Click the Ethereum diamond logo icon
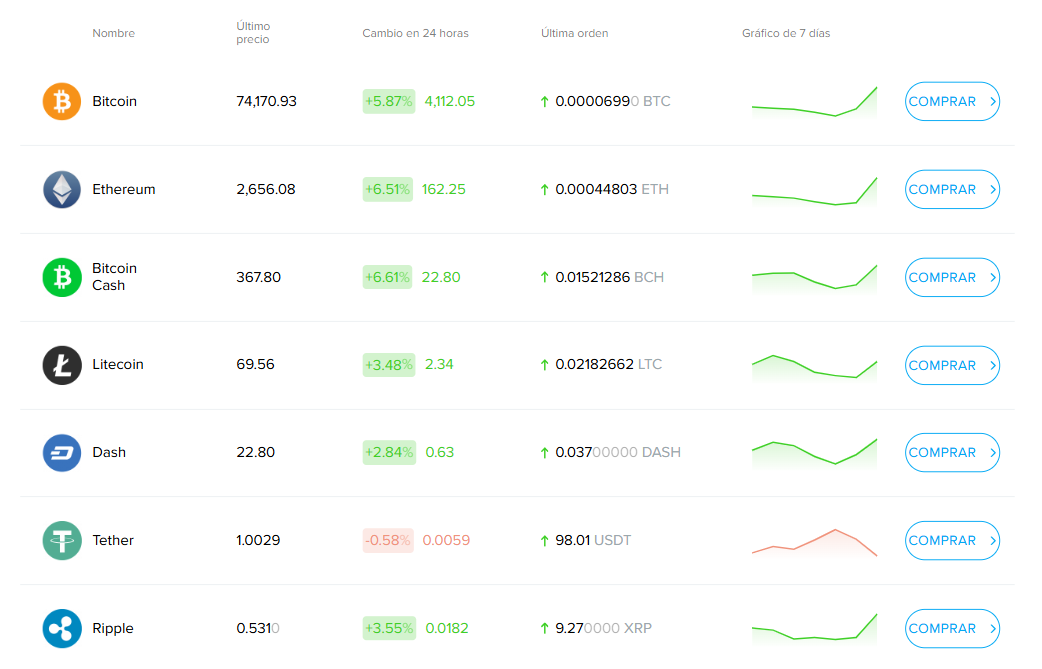This screenshot has height=669, width=1042. point(62,189)
